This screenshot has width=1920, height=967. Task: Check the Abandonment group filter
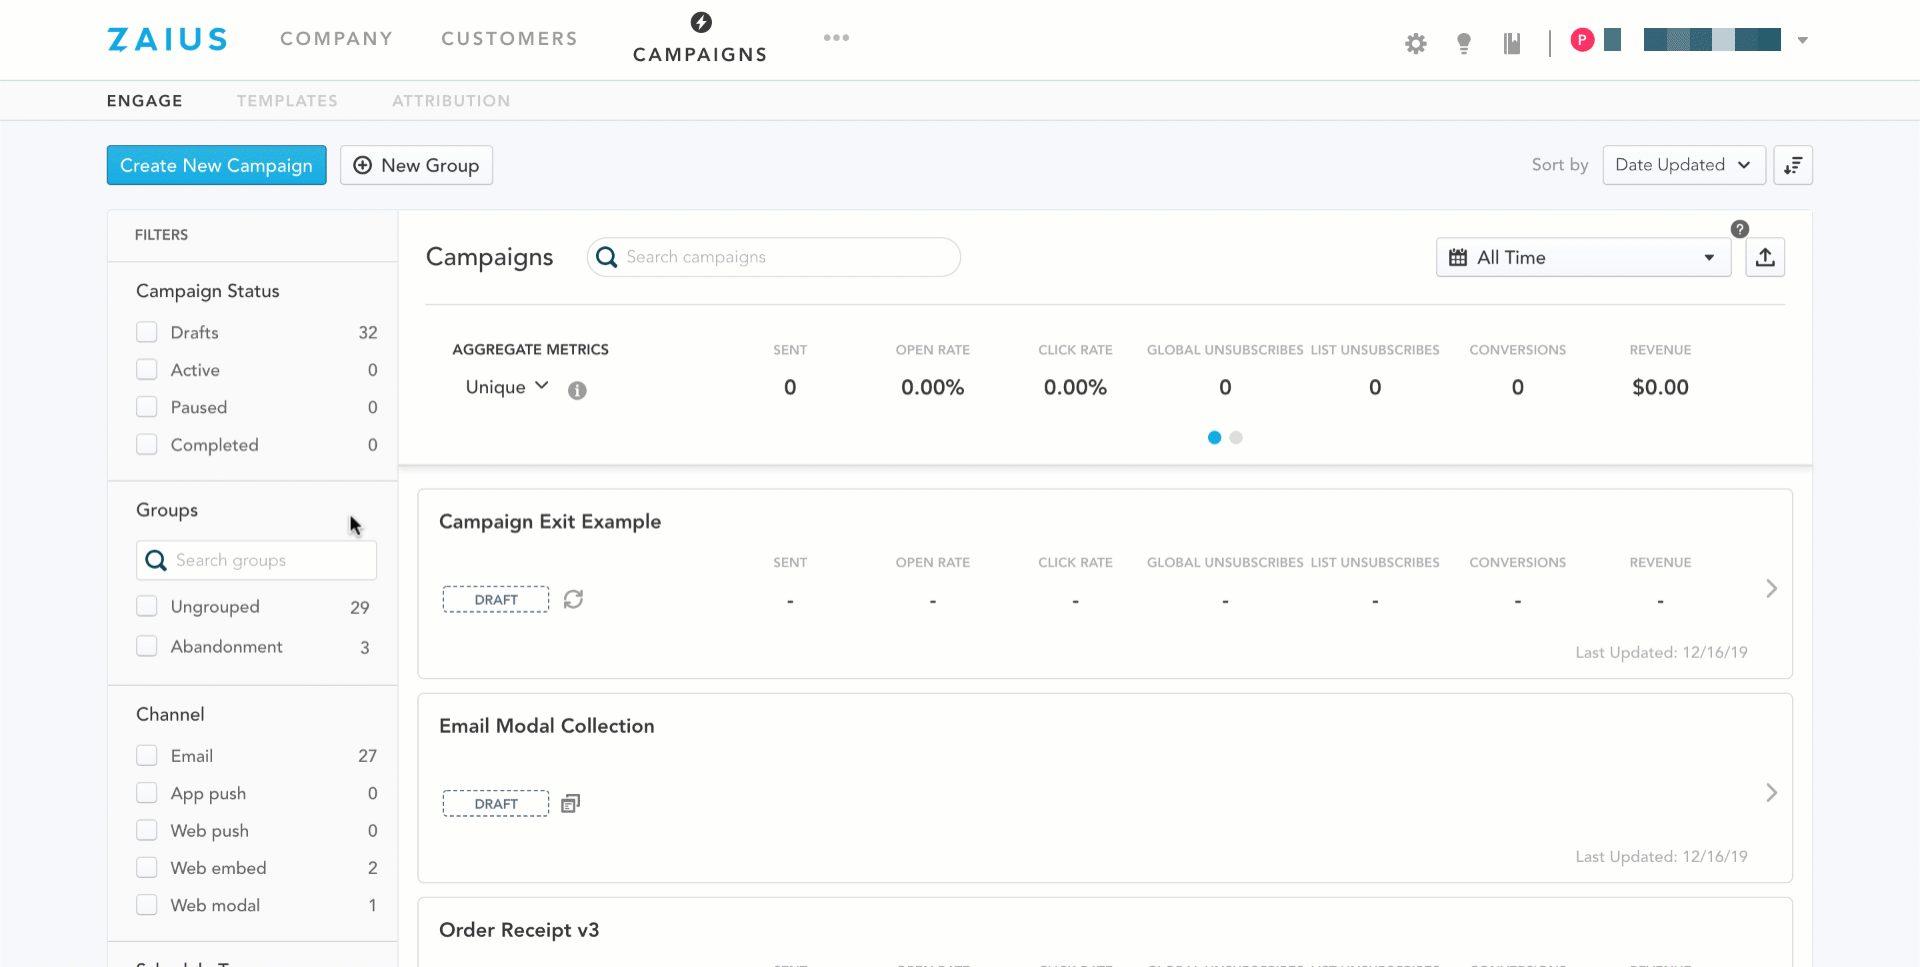[147, 646]
